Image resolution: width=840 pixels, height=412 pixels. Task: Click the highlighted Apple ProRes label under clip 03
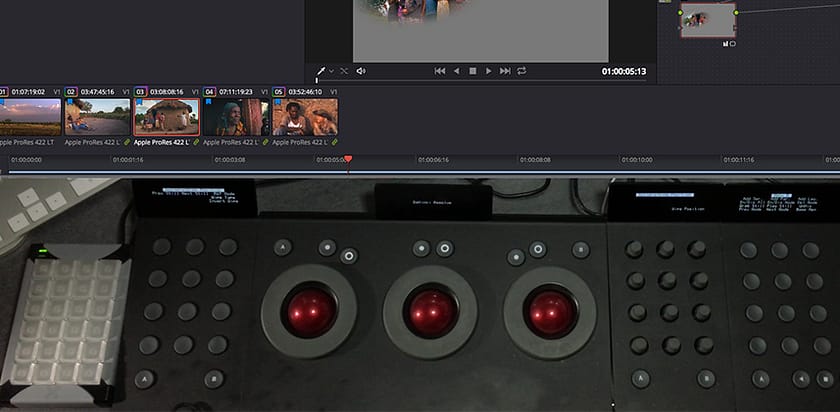162,143
